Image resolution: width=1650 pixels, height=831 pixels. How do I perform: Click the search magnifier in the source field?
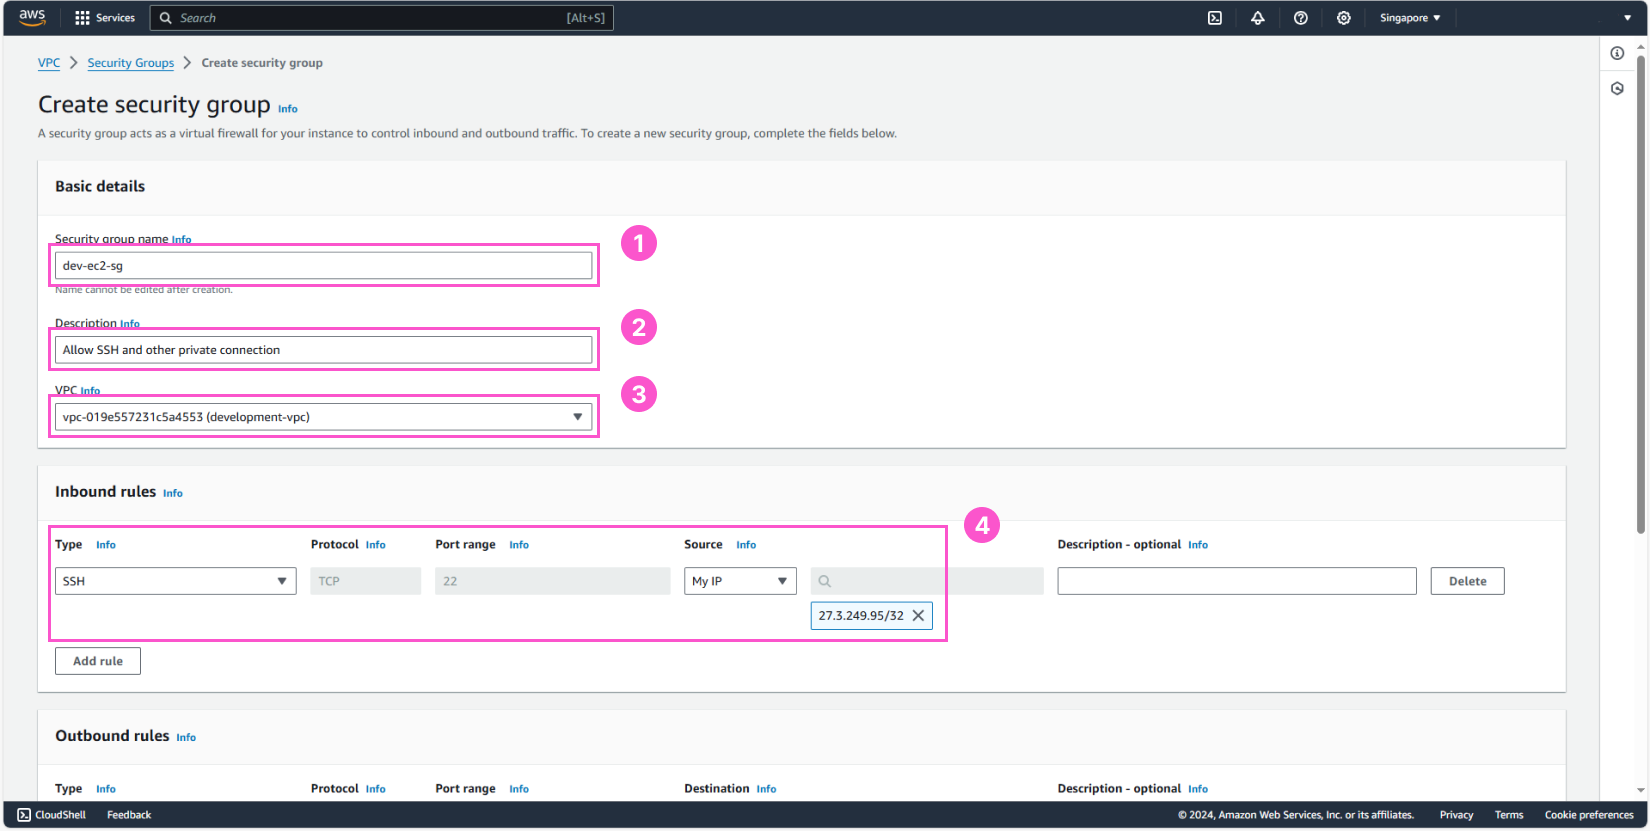[825, 581]
